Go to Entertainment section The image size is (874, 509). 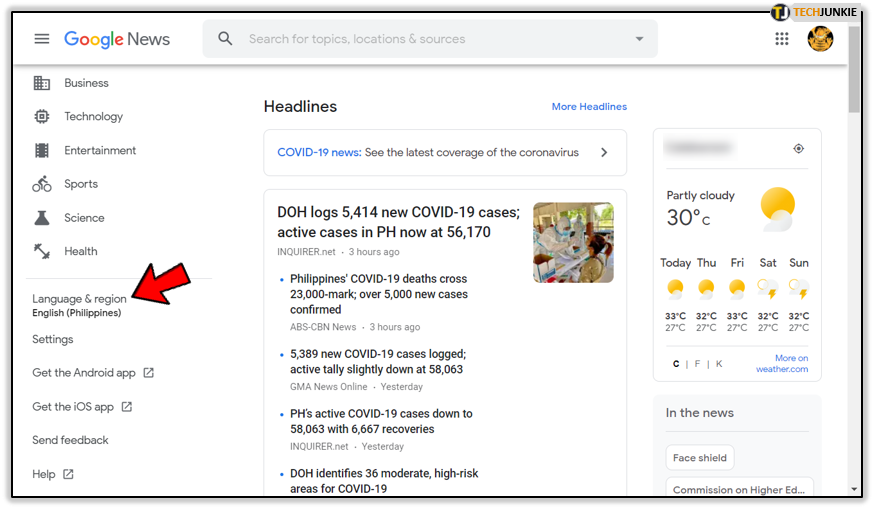pos(100,151)
